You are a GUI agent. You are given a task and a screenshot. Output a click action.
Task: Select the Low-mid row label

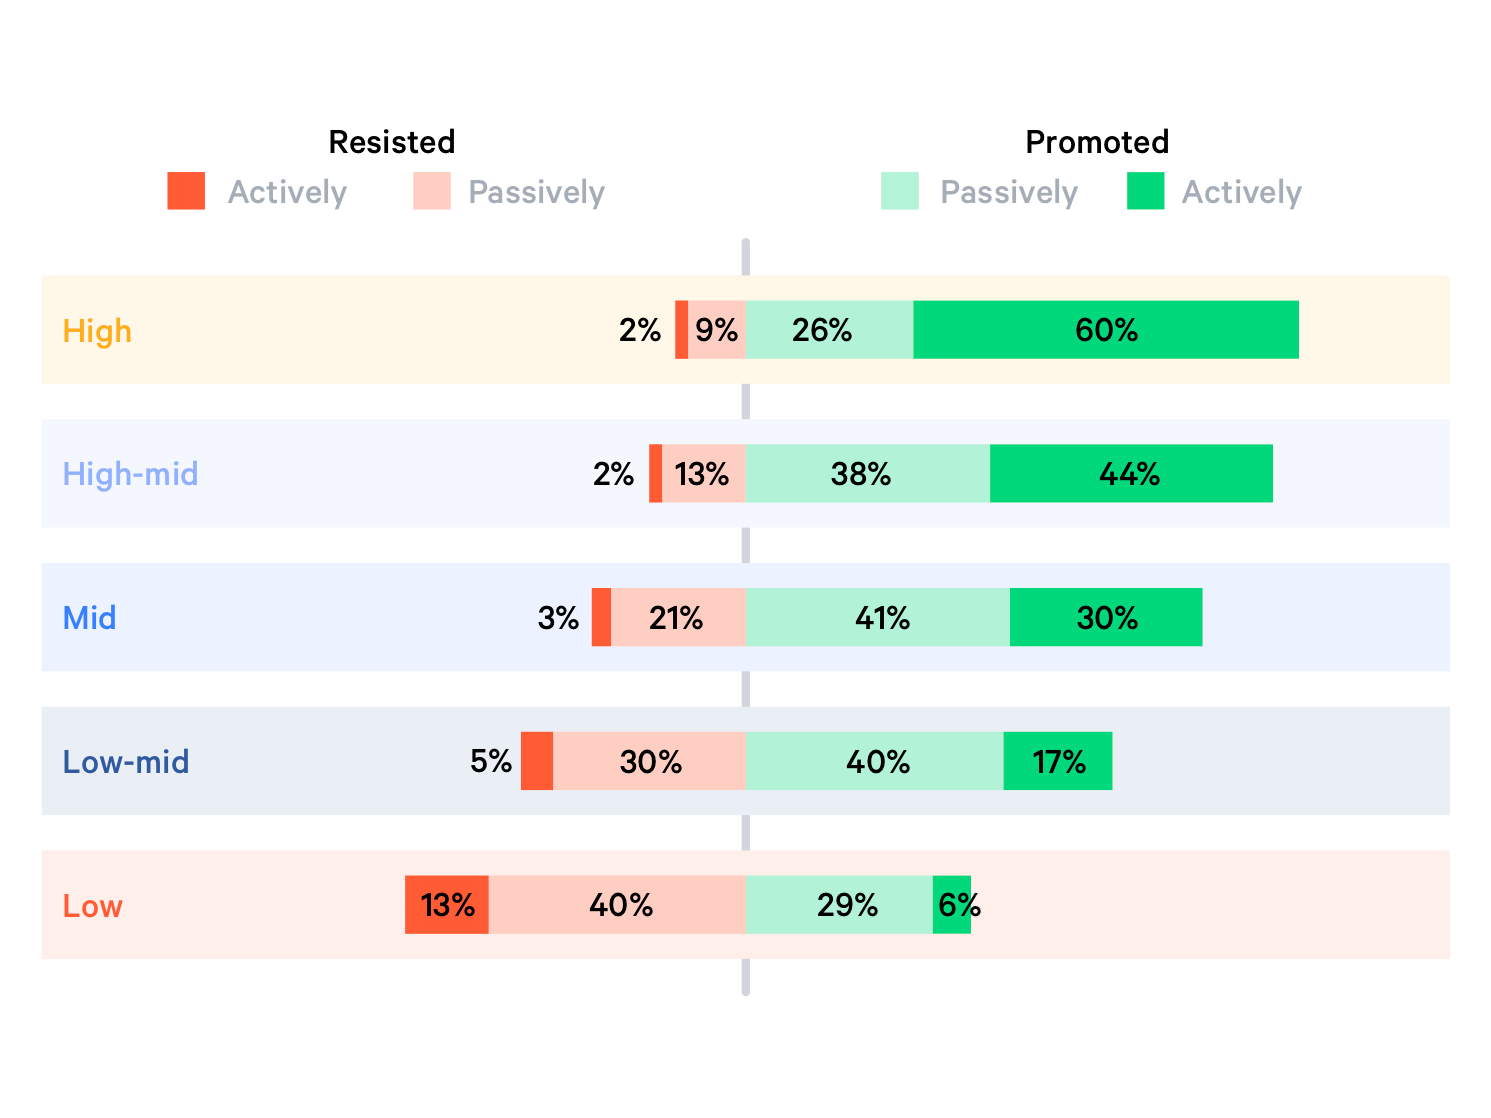[126, 762]
